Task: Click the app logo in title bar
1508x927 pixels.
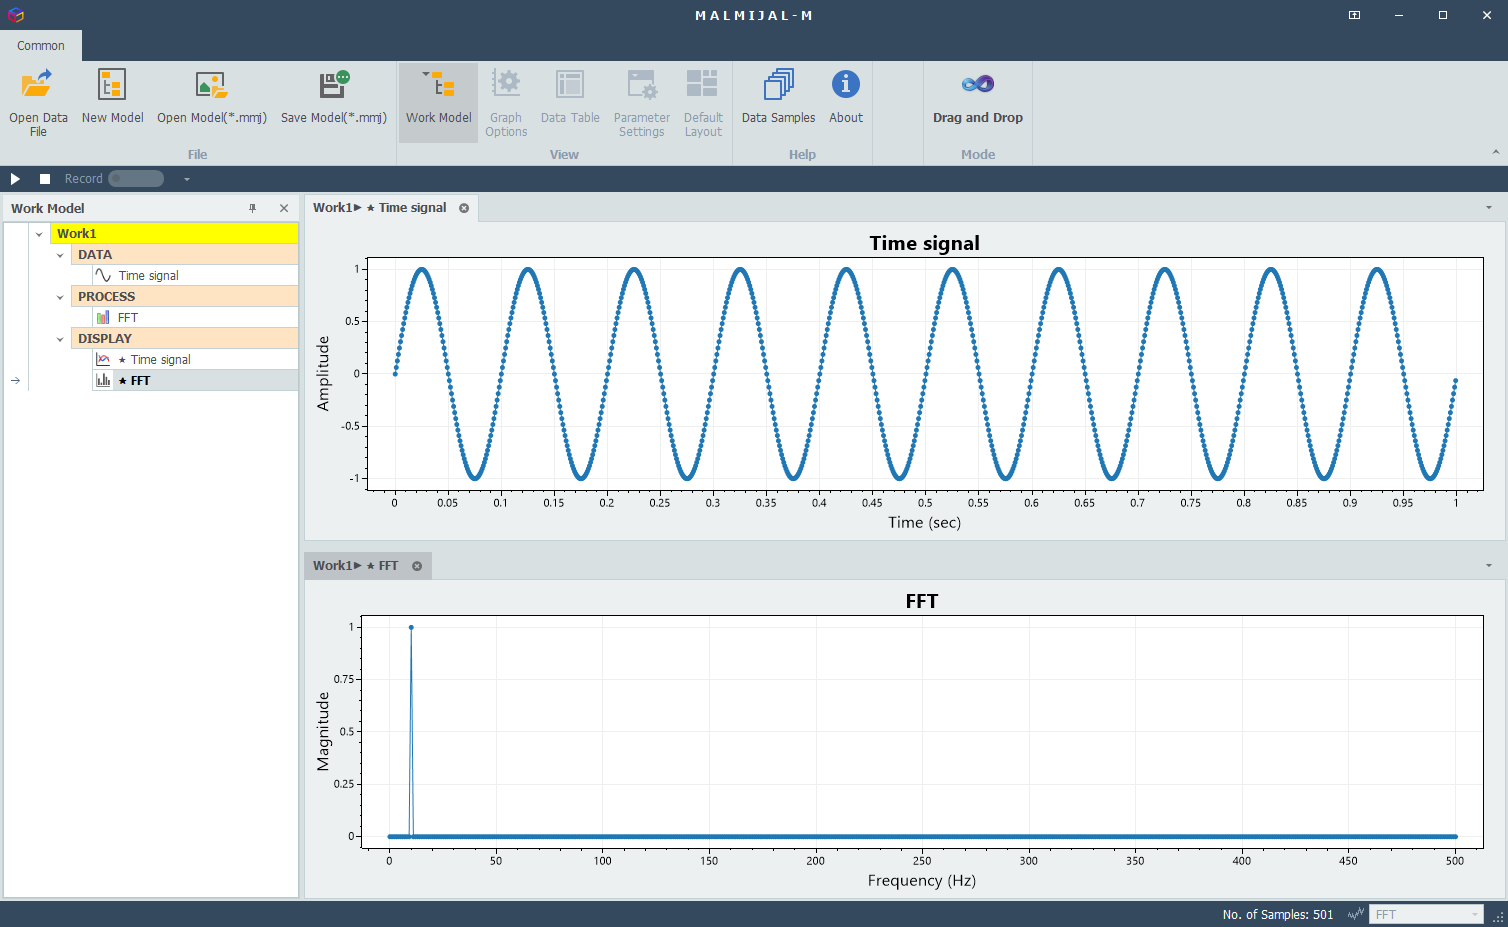Action: click(x=15, y=15)
